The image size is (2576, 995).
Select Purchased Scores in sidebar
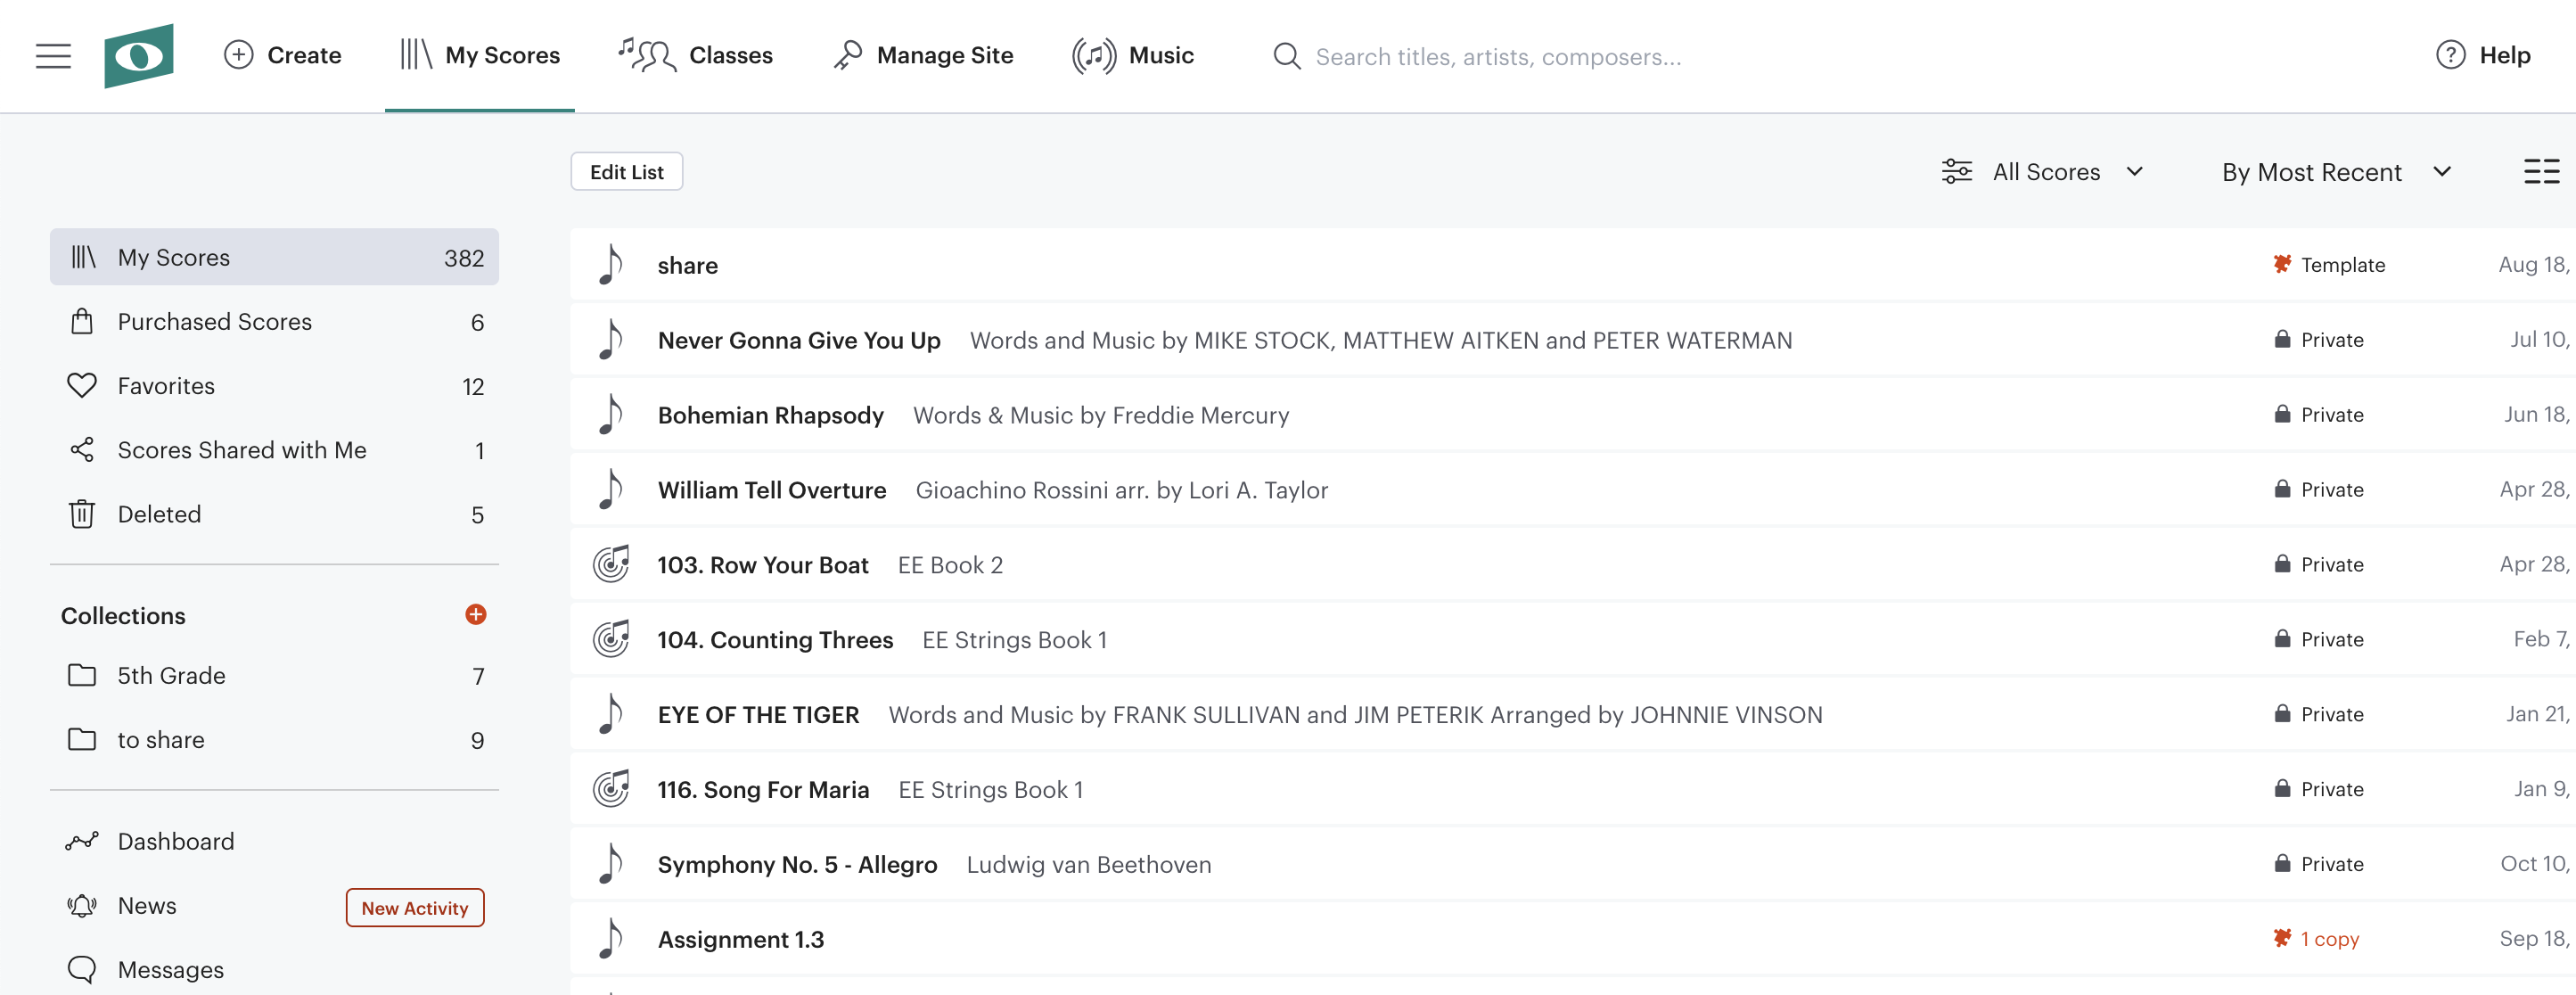click(274, 322)
